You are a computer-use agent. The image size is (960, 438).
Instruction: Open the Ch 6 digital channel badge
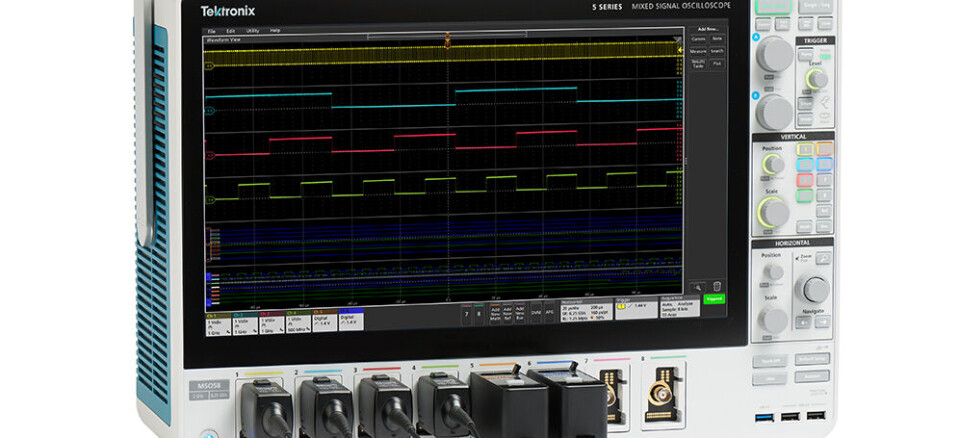click(x=351, y=319)
